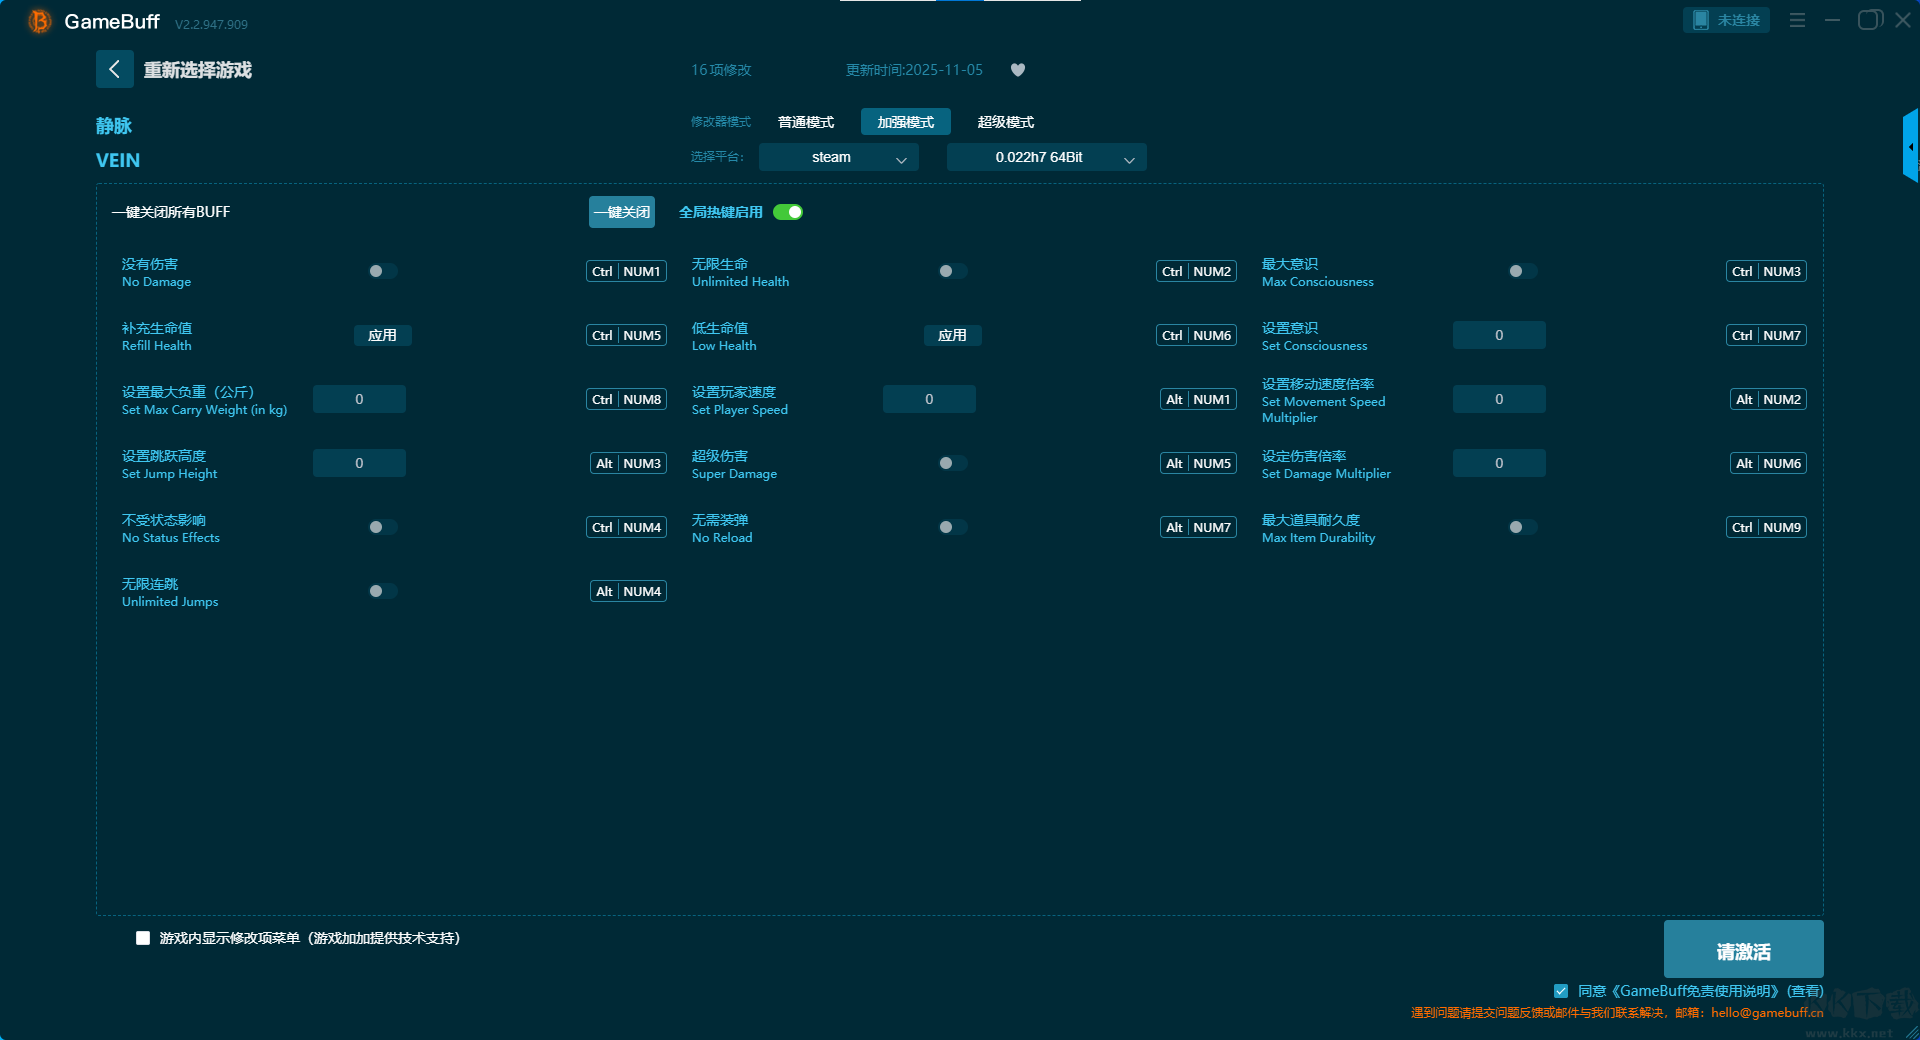Click the GameBuff logo icon
Screen dimensions: 1920x1040
39,21
